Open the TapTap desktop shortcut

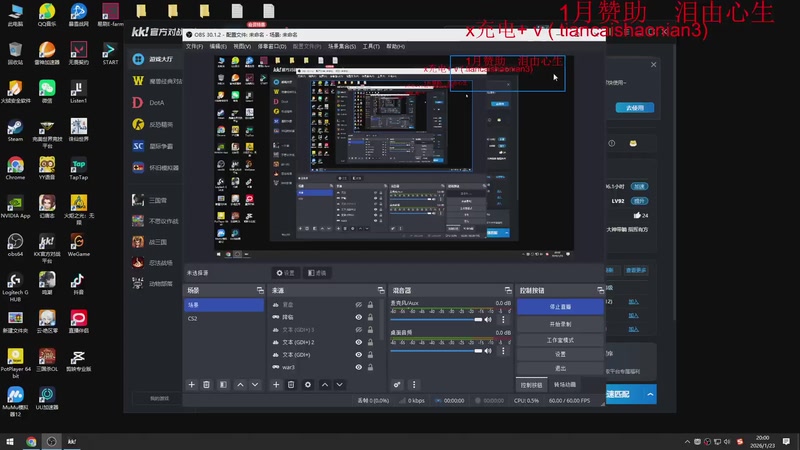coord(79,168)
